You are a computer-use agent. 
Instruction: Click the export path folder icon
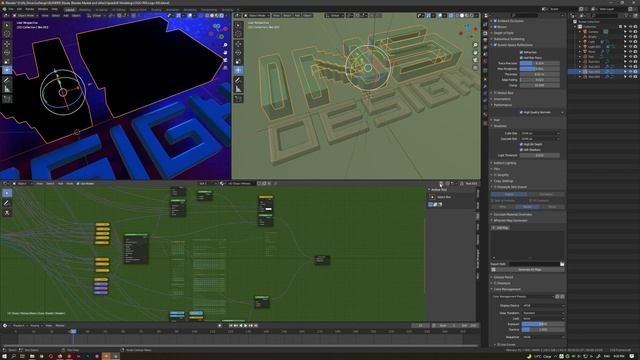click(x=562, y=264)
